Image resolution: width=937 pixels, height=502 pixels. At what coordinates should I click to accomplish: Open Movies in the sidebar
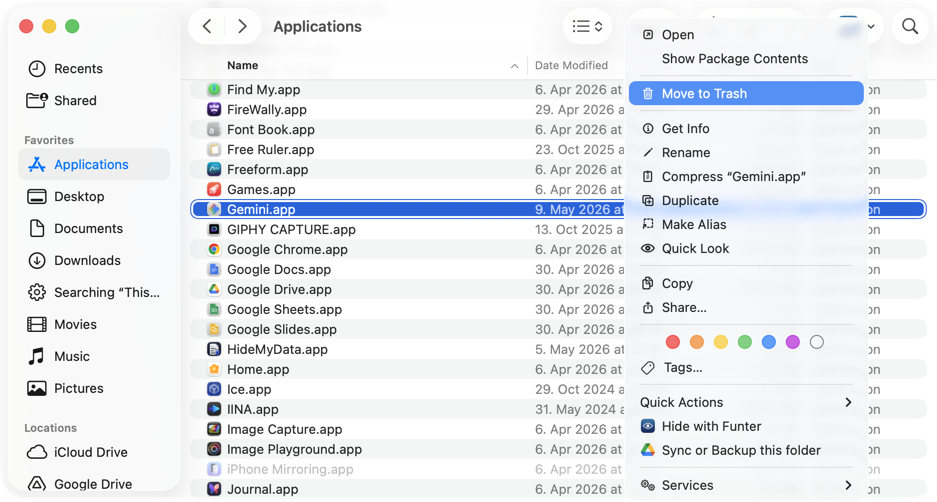(94, 325)
